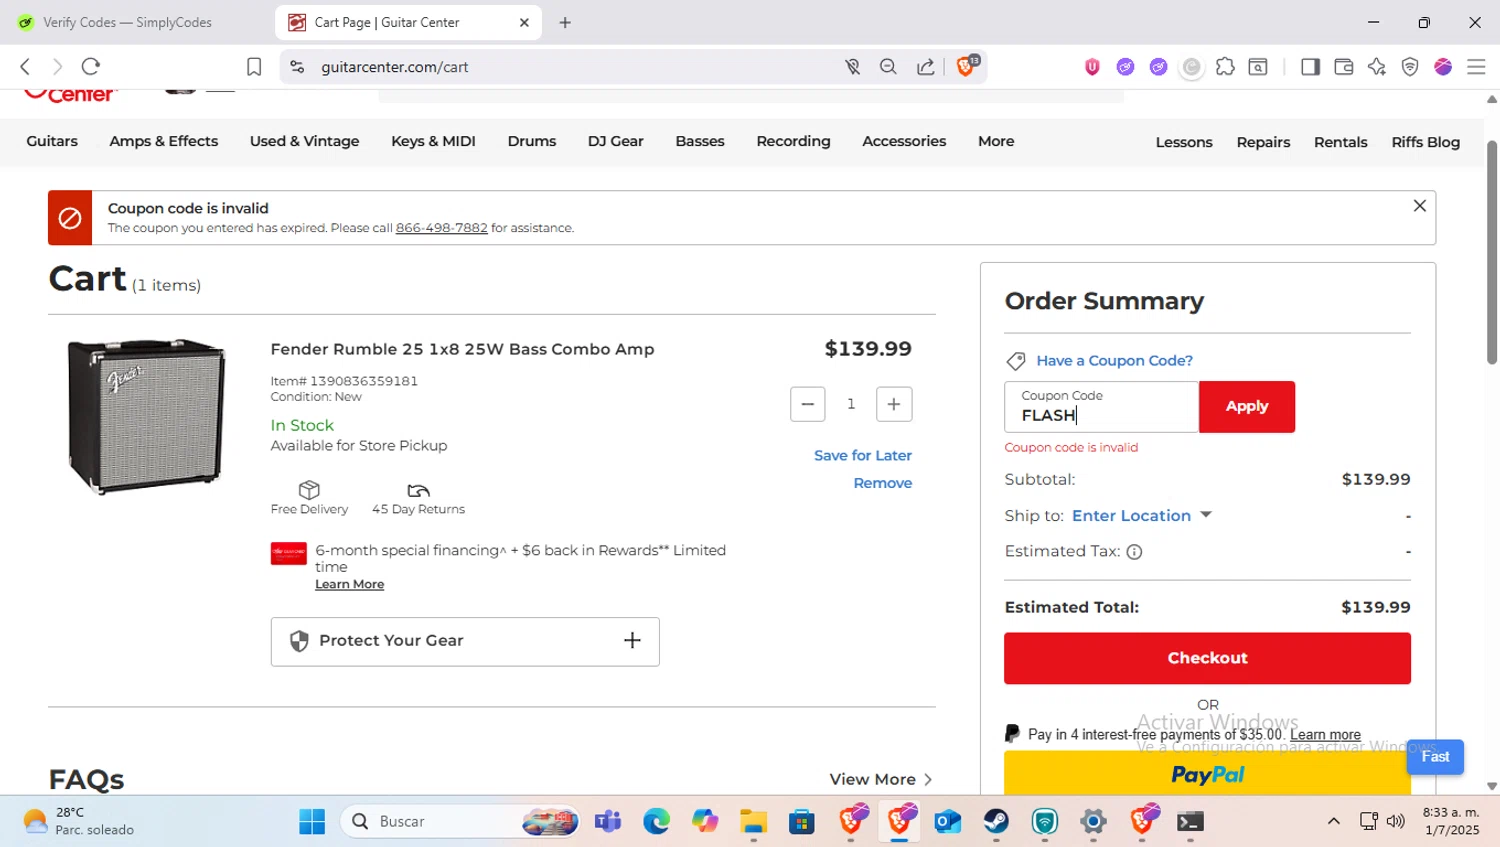Open the browser hamburger menu
The height and width of the screenshot is (847, 1500).
click(1476, 67)
